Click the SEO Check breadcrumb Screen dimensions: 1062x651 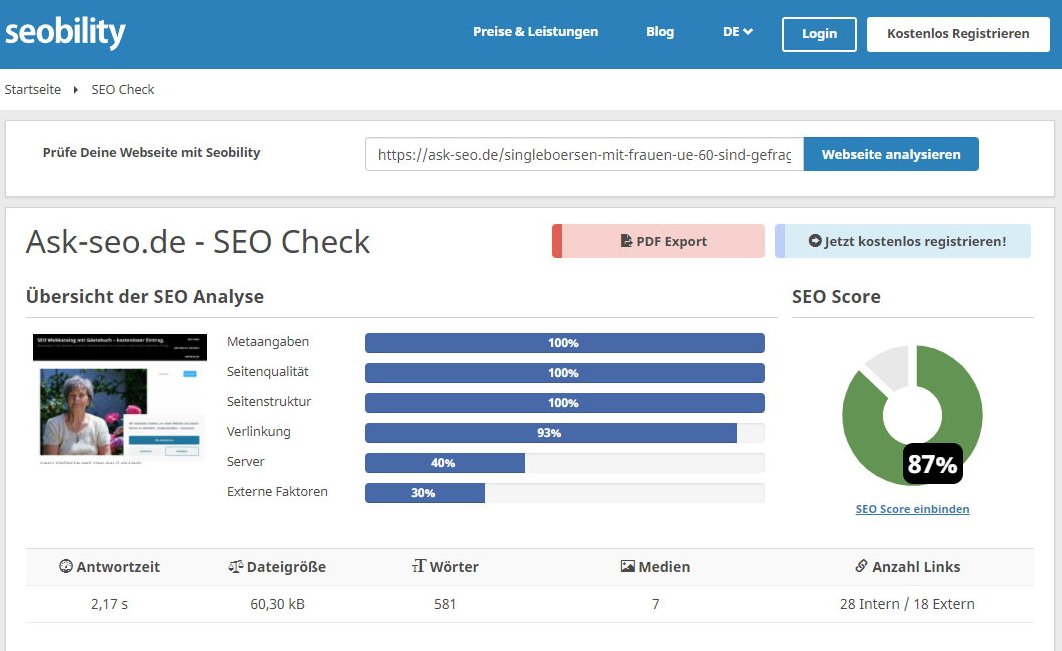(123, 89)
